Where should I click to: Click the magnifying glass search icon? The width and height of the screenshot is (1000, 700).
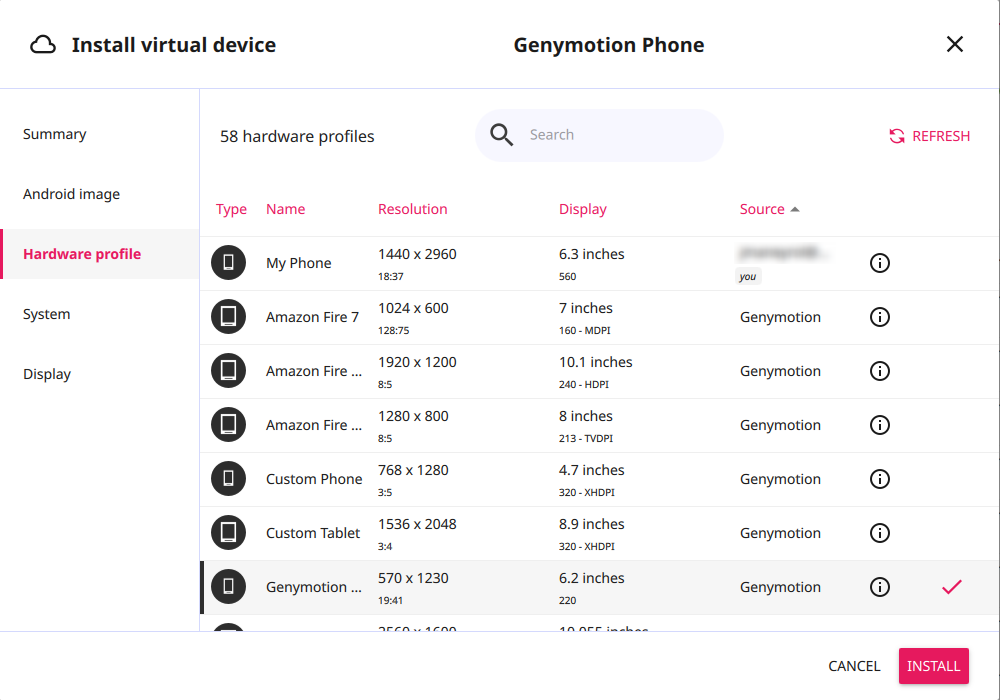tap(501, 135)
